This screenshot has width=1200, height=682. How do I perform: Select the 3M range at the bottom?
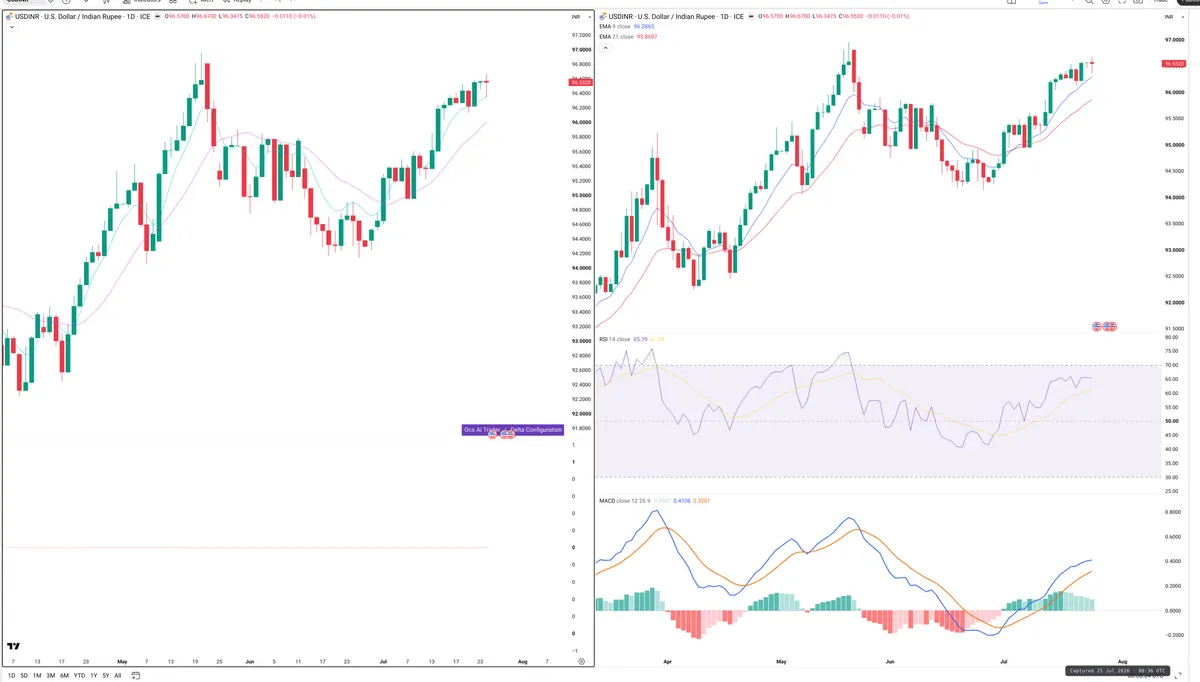(x=50, y=676)
